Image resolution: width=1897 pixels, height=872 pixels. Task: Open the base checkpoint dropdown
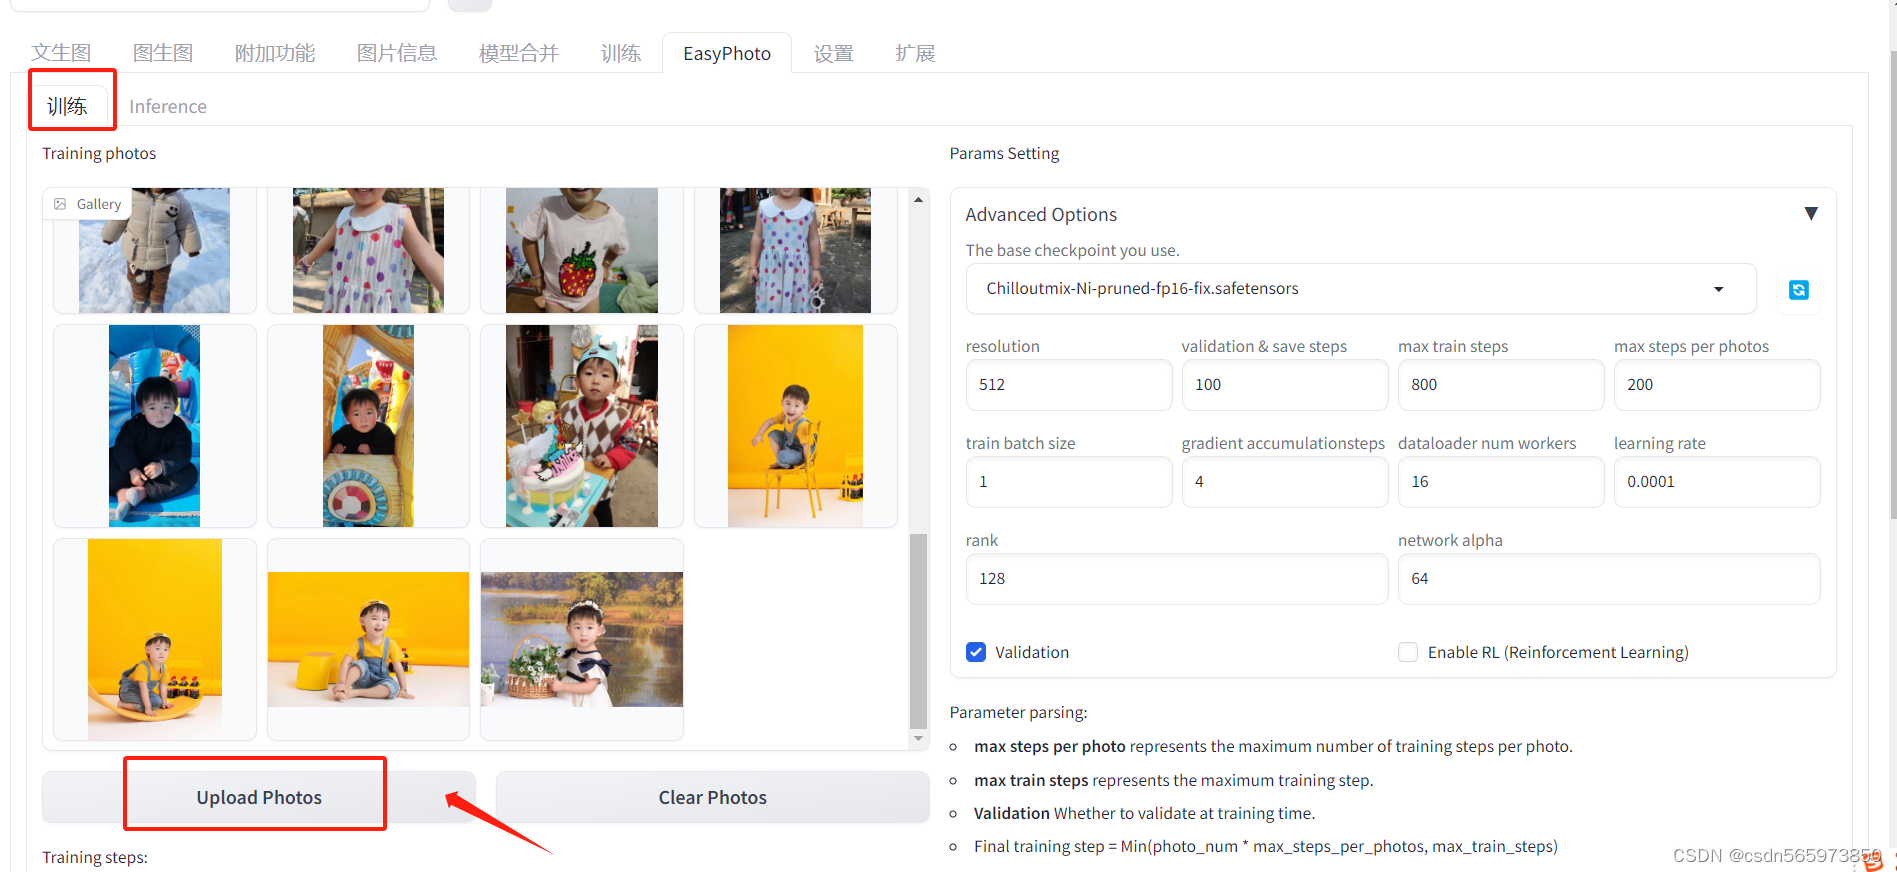click(1360, 289)
